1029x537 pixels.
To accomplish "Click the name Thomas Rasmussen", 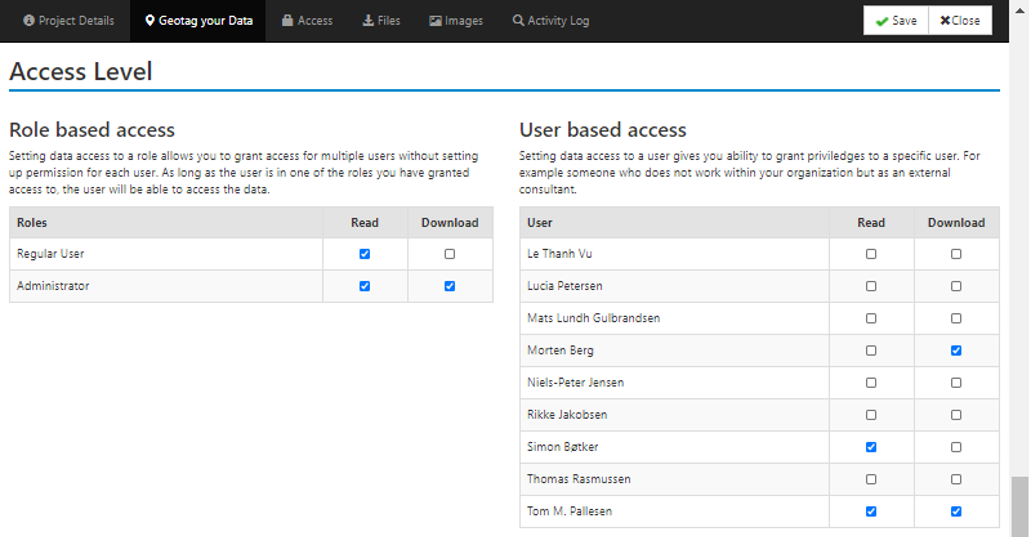I will tap(579, 479).
